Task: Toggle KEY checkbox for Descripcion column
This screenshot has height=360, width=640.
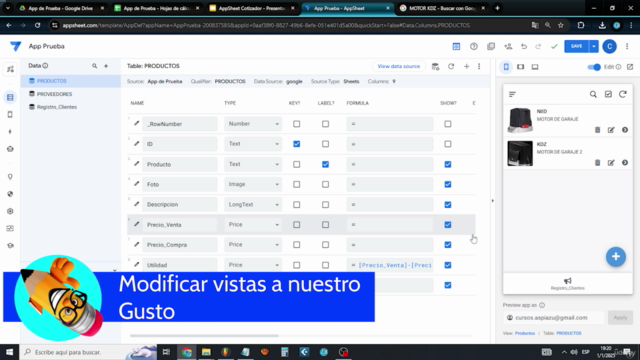Action: coord(297,204)
